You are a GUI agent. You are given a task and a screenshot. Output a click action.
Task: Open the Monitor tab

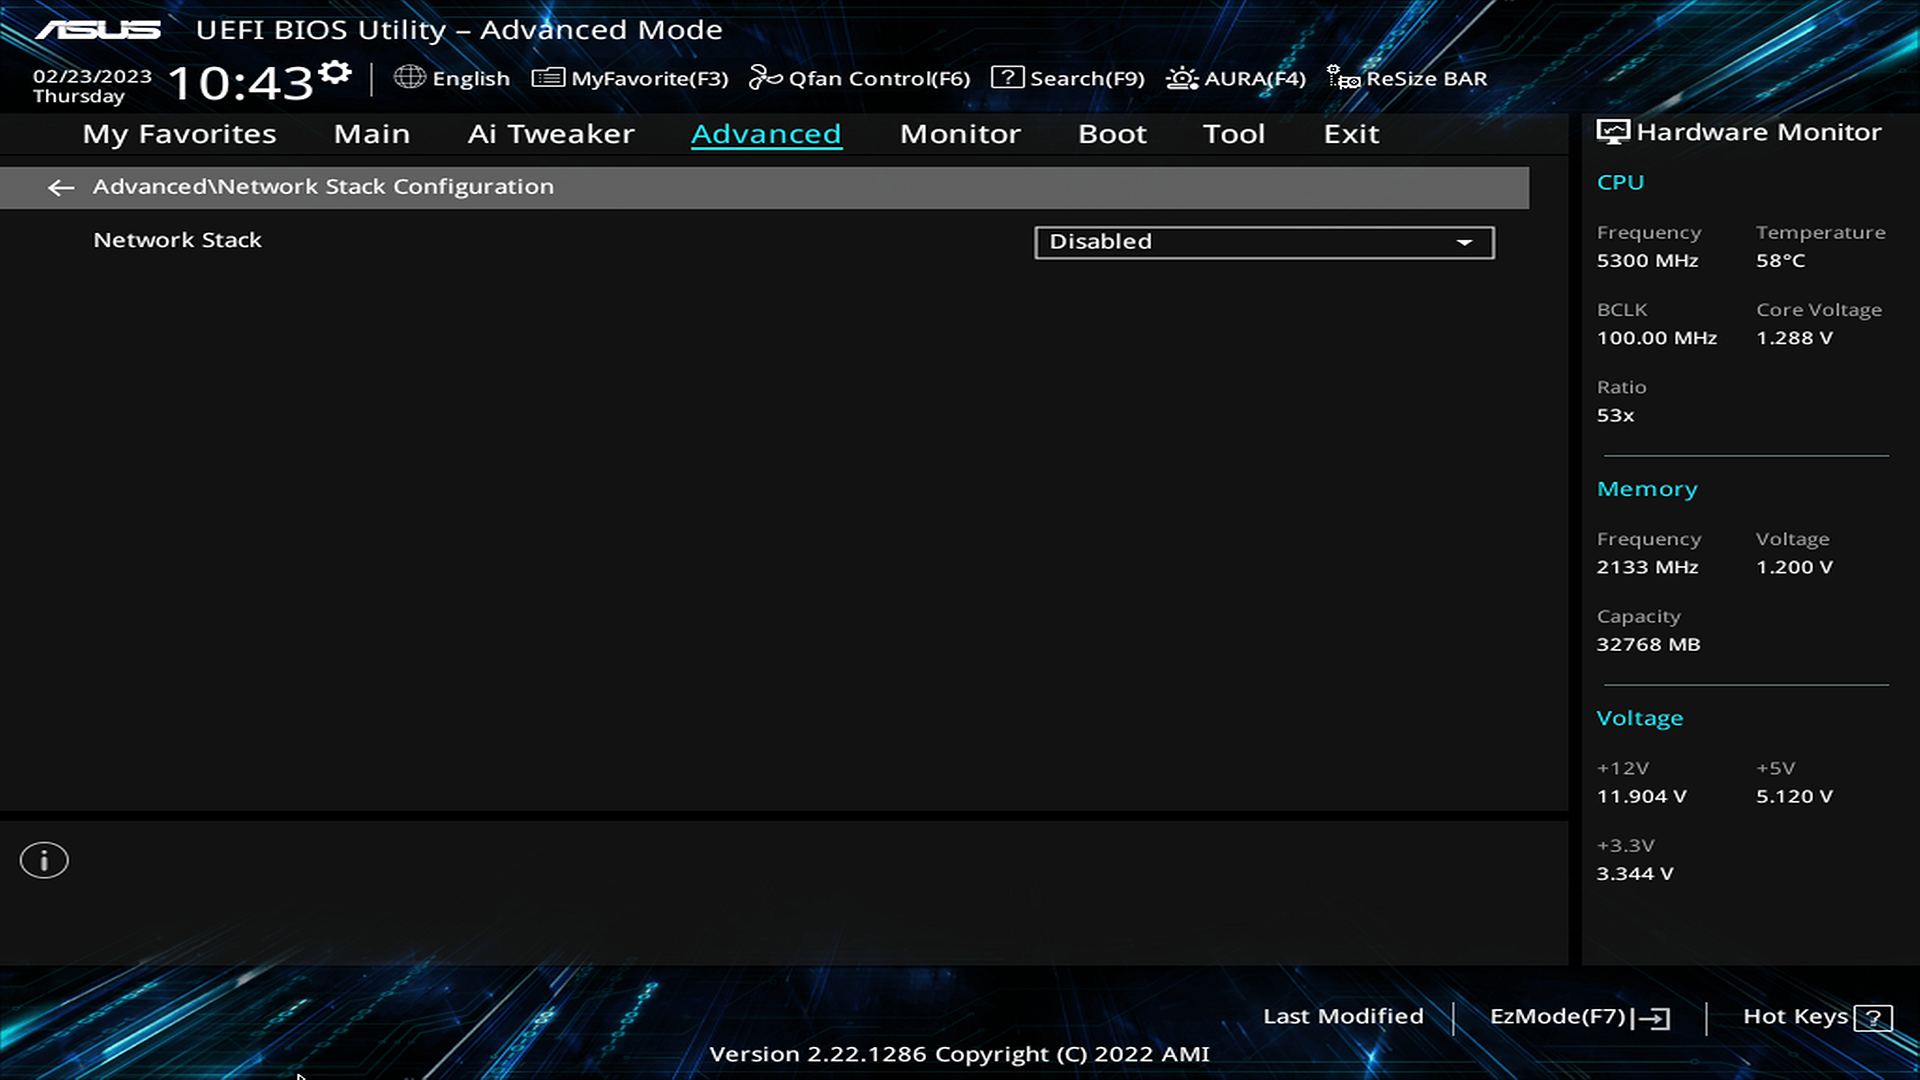tap(960, 134)
